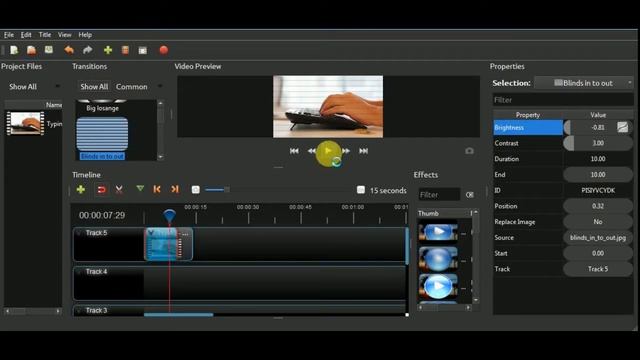
Task: Click the Transitions list down scroll arrow
Action: [x=160, y=157]
